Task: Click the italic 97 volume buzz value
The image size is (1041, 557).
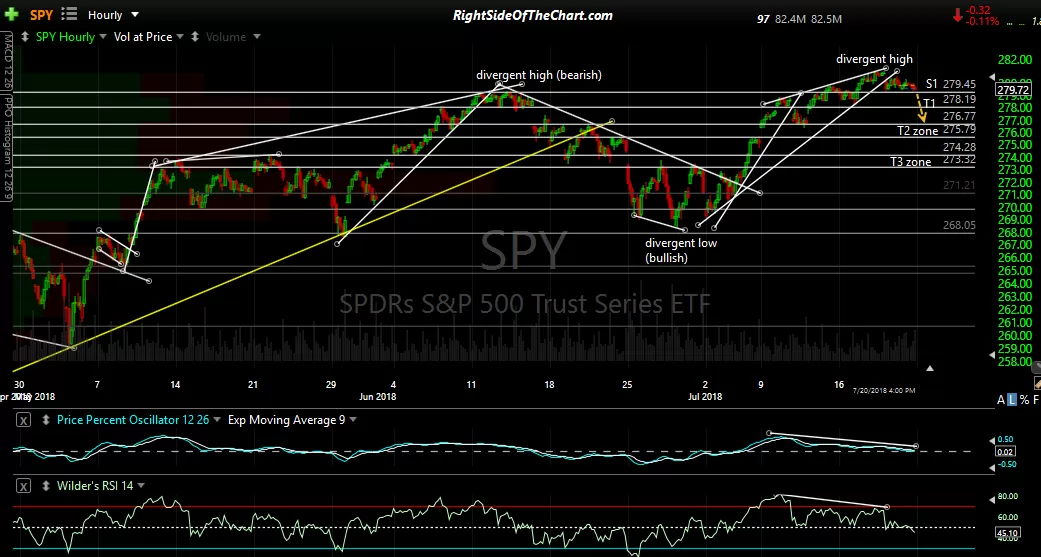Action: (763, 20)
